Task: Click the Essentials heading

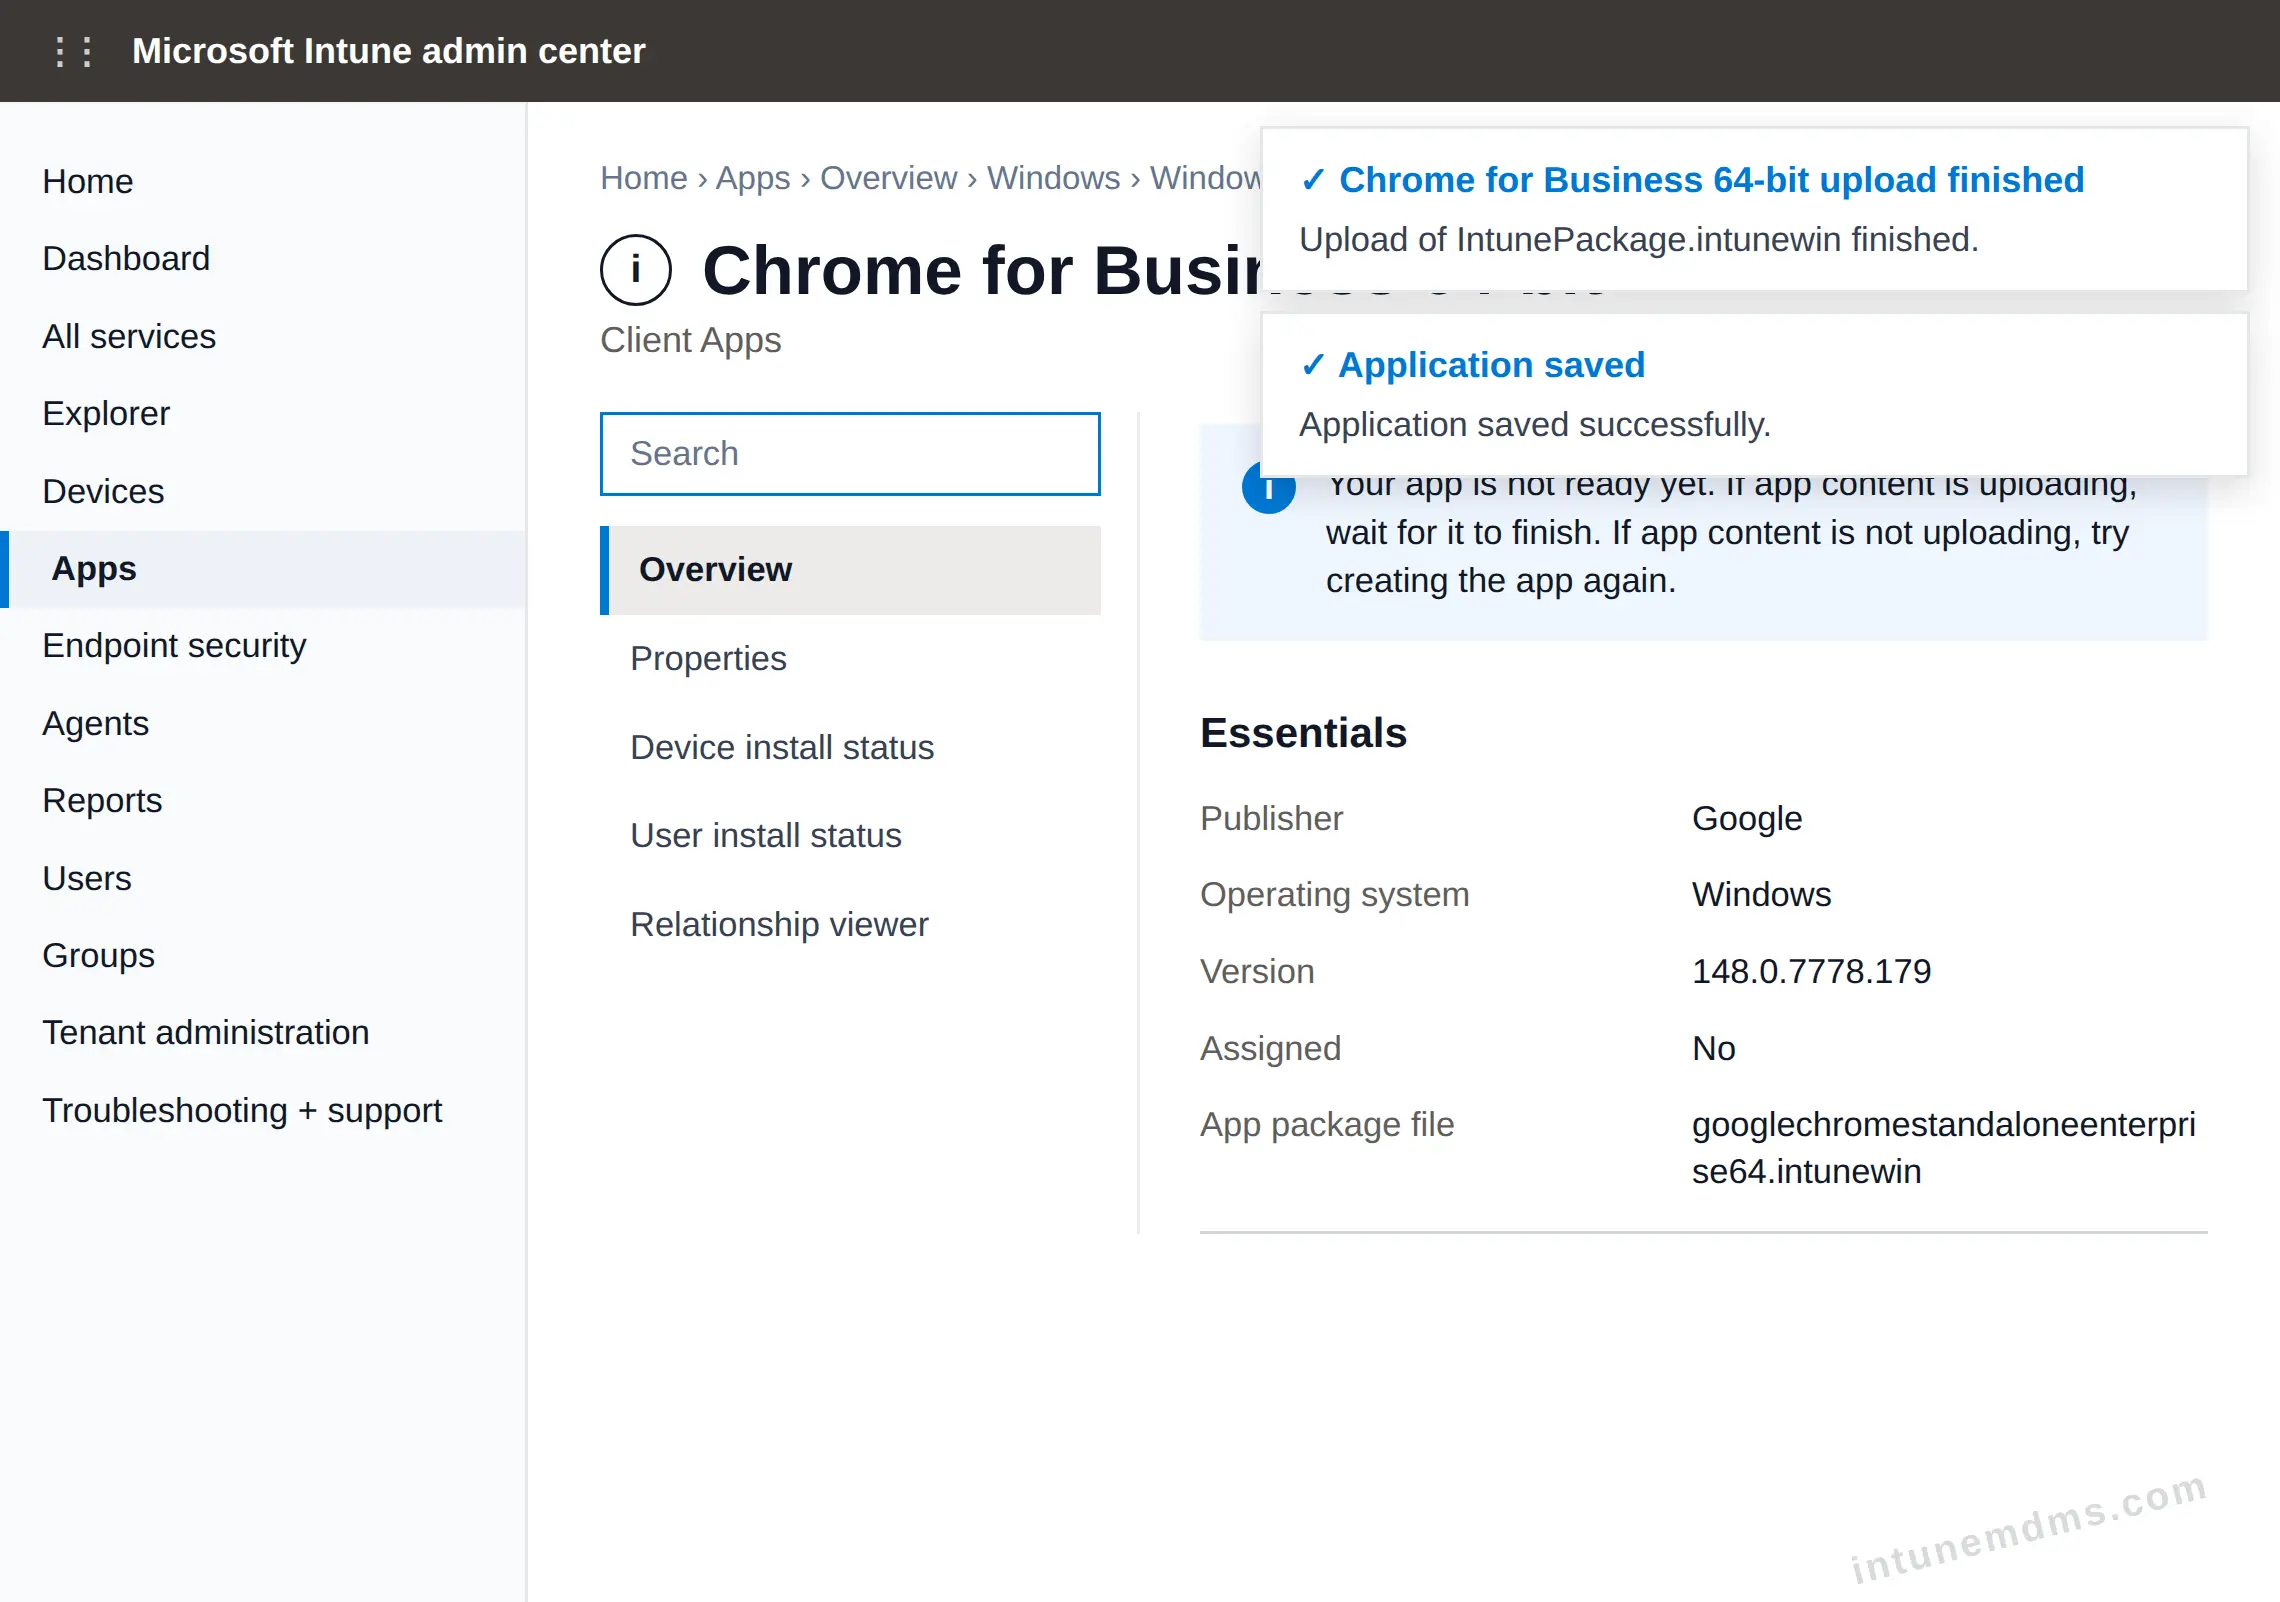Action: pos(1304,733)
